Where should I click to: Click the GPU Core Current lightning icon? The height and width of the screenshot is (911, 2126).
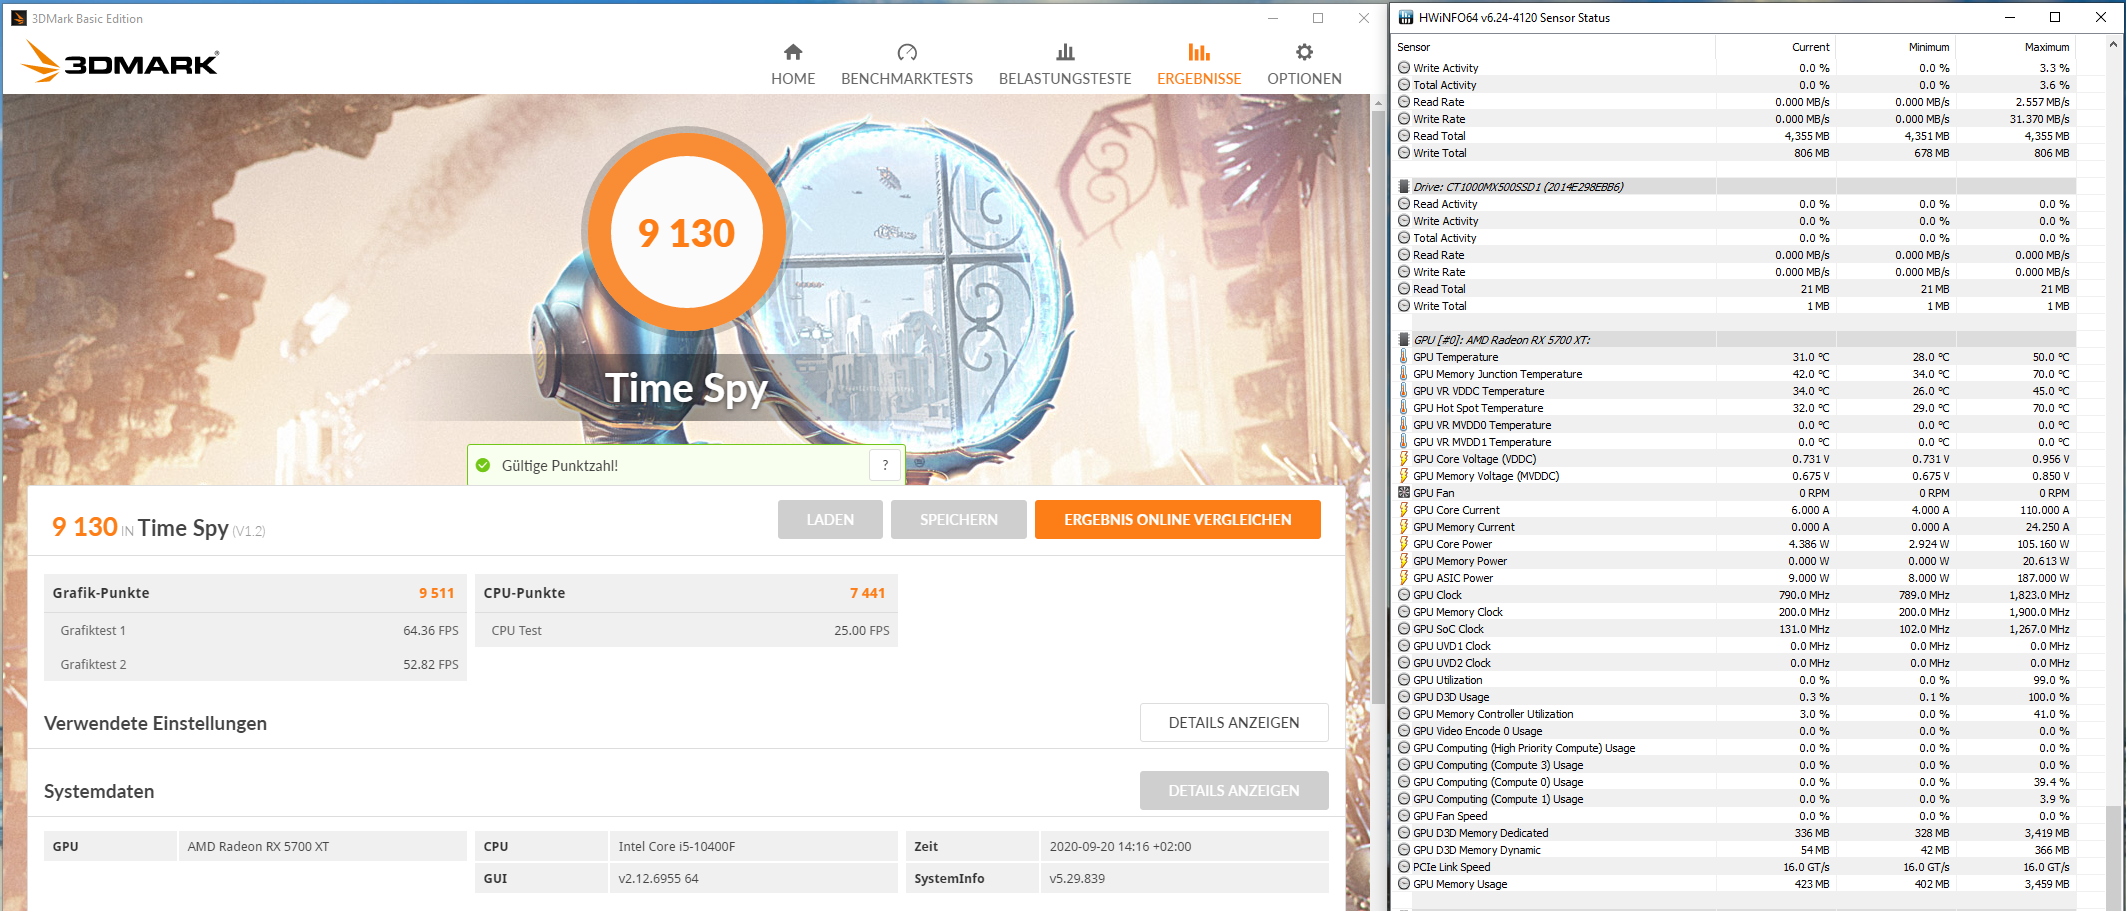click(1404, 510)
